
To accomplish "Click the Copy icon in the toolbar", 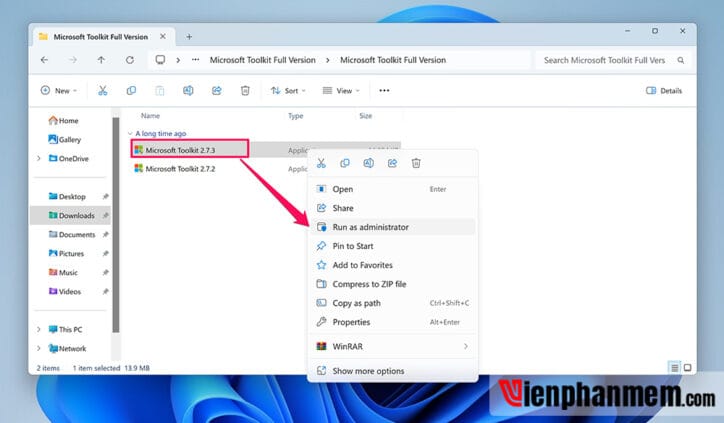I will [131, 91].
